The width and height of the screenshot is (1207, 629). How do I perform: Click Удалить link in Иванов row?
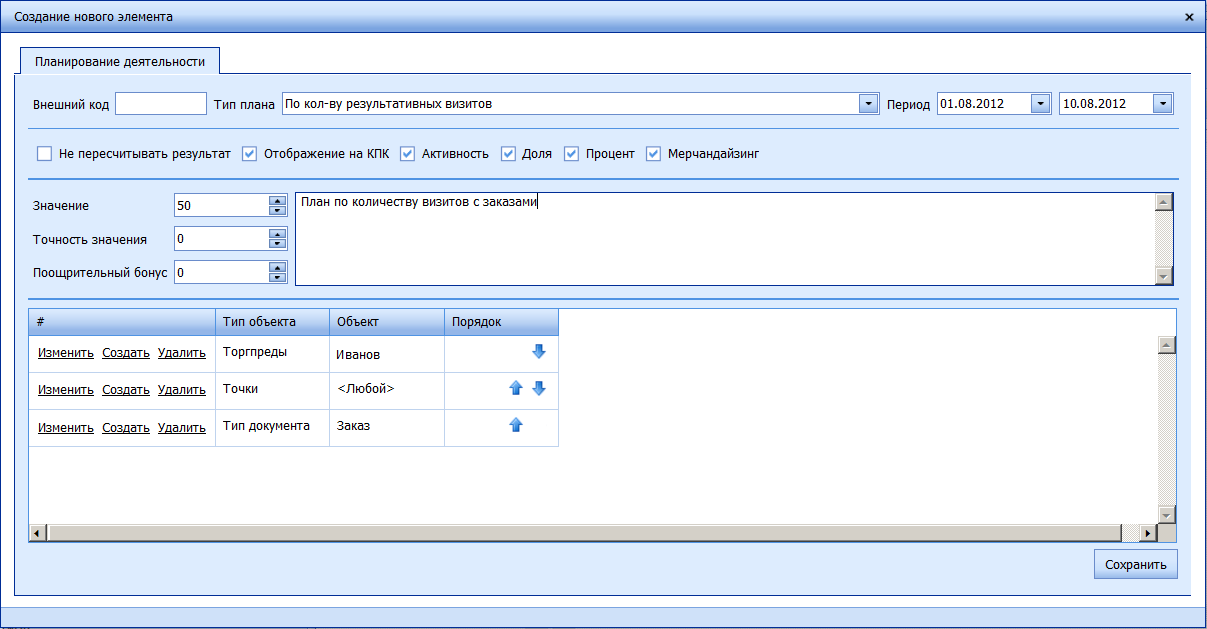182,353
